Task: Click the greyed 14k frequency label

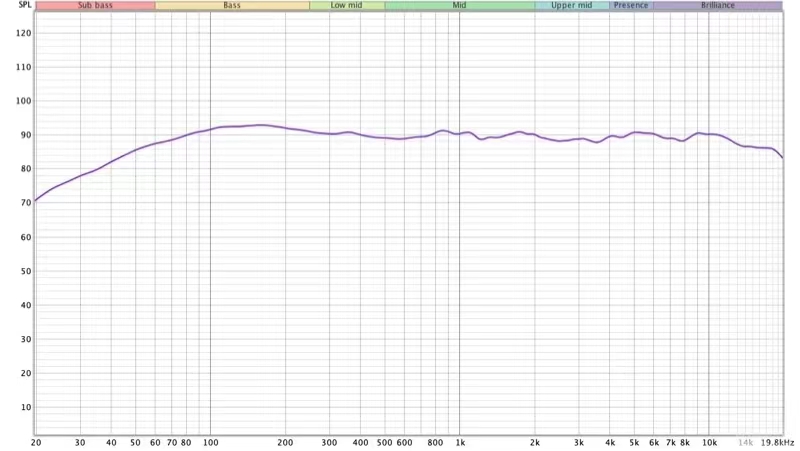Action: click(x=745, y=441)
